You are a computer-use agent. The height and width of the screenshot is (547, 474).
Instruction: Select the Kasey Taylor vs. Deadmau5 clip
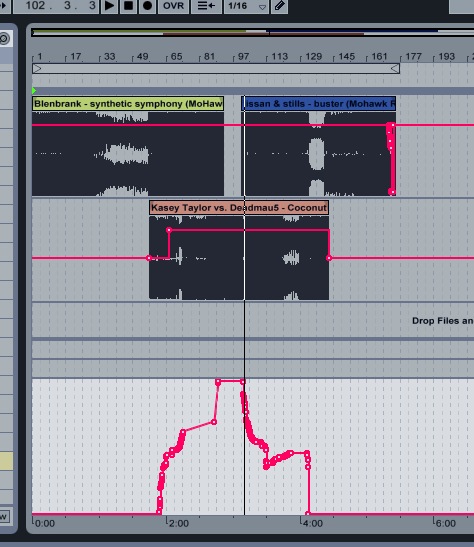pos(239,208)
